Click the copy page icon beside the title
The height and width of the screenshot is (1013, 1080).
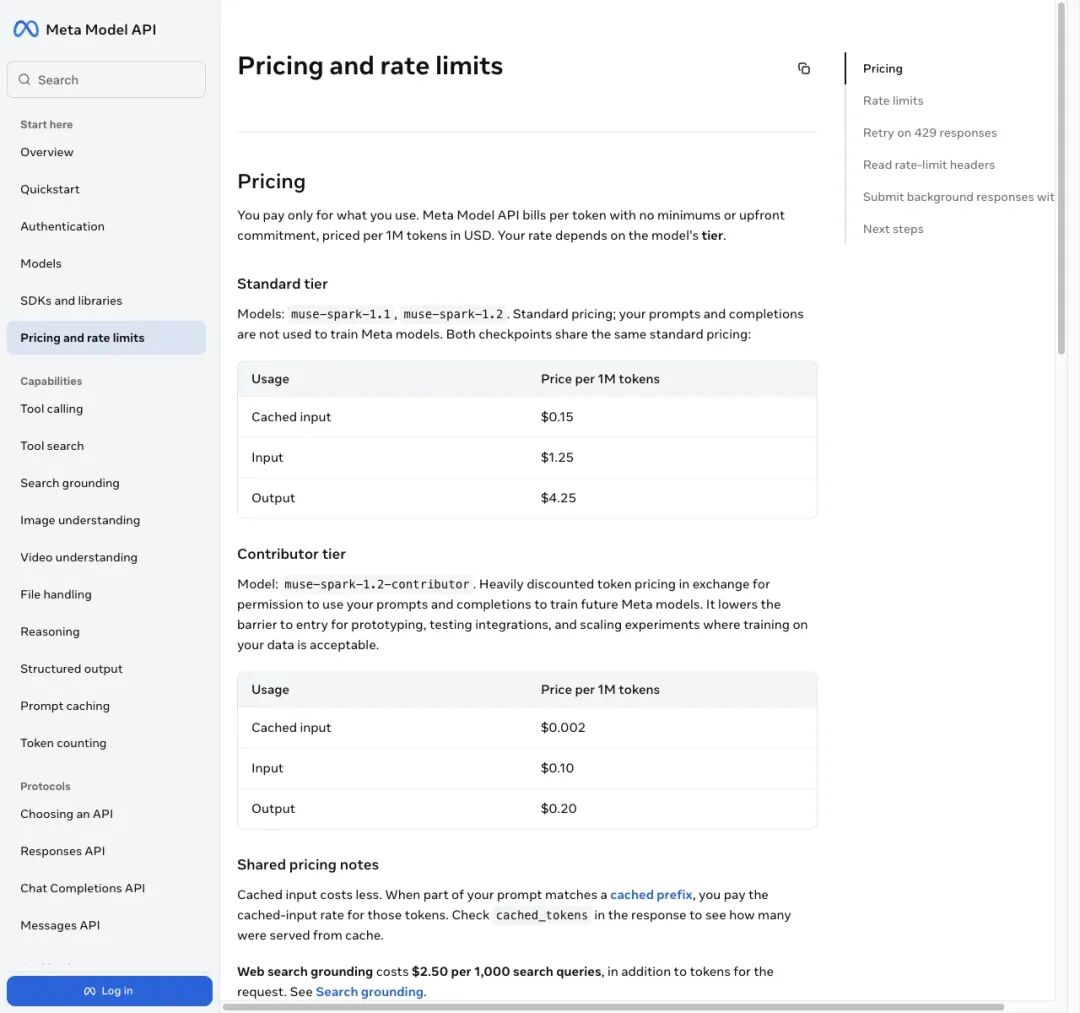(804, 68)
